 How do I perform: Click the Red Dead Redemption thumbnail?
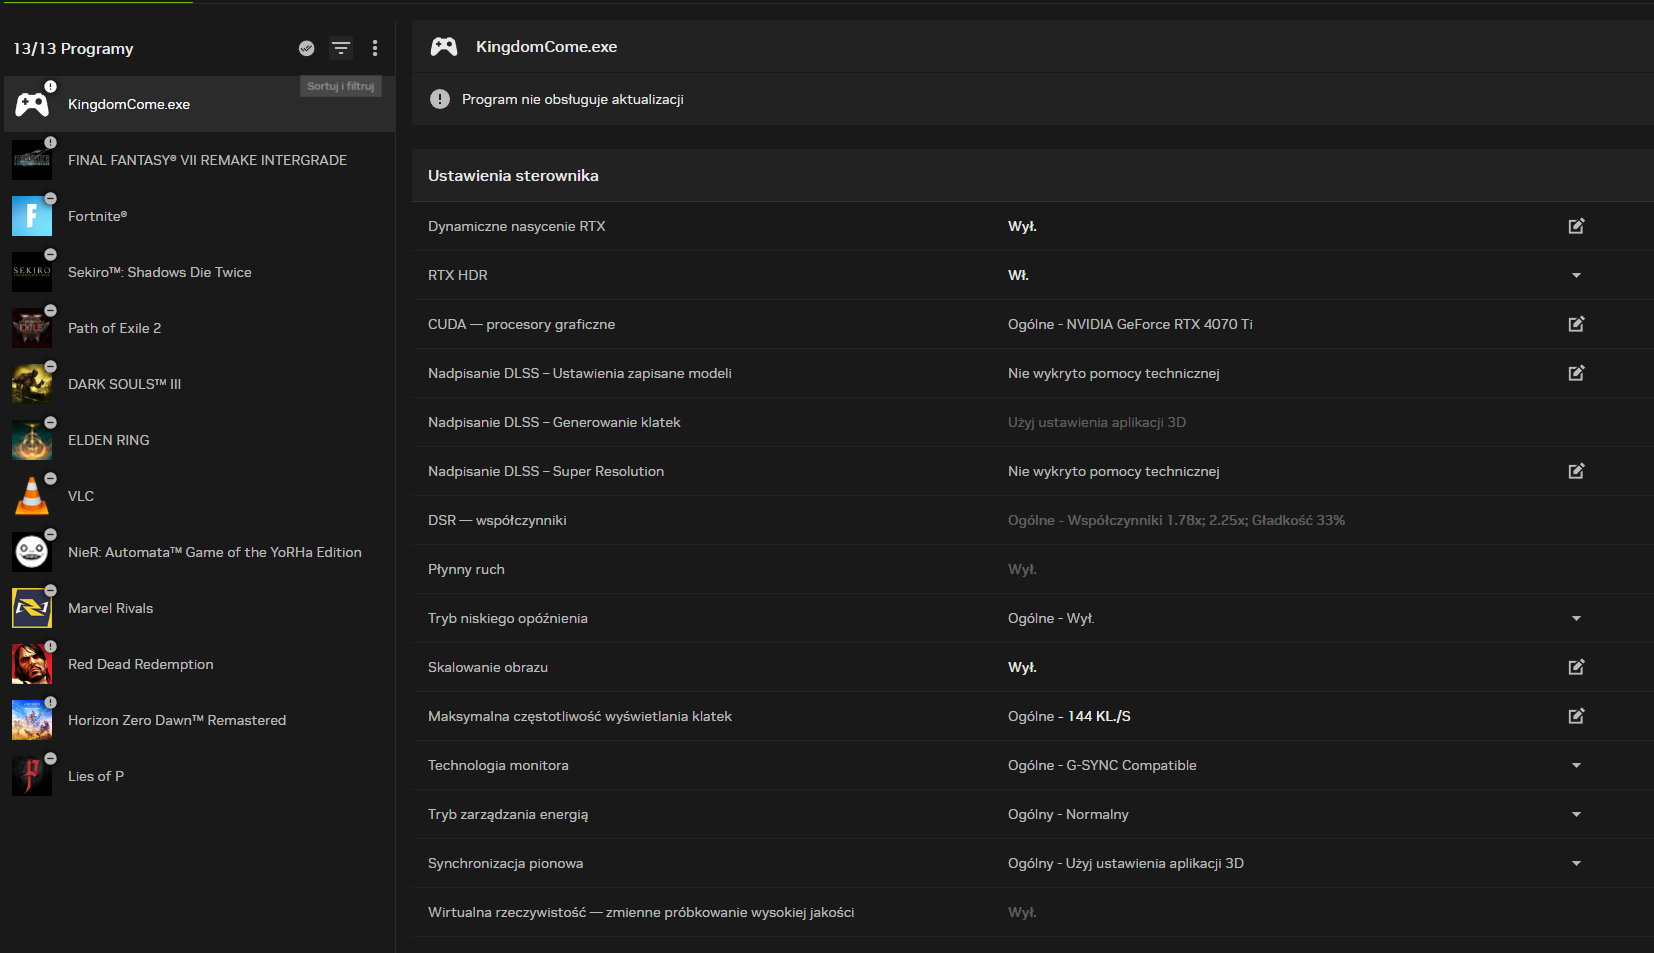coord(32,664)
